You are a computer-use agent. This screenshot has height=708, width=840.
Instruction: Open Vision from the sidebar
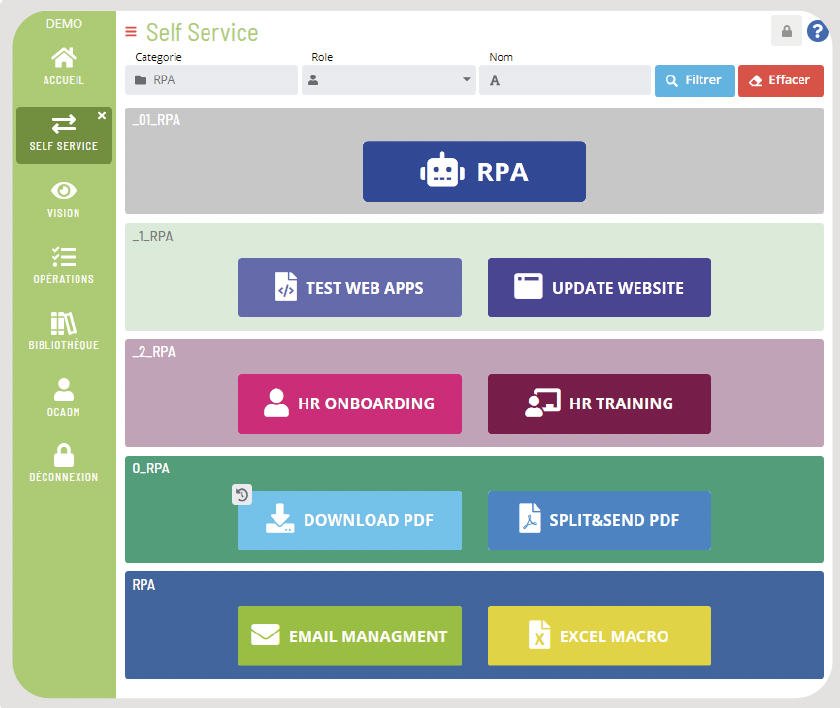(x=64, y=200)
